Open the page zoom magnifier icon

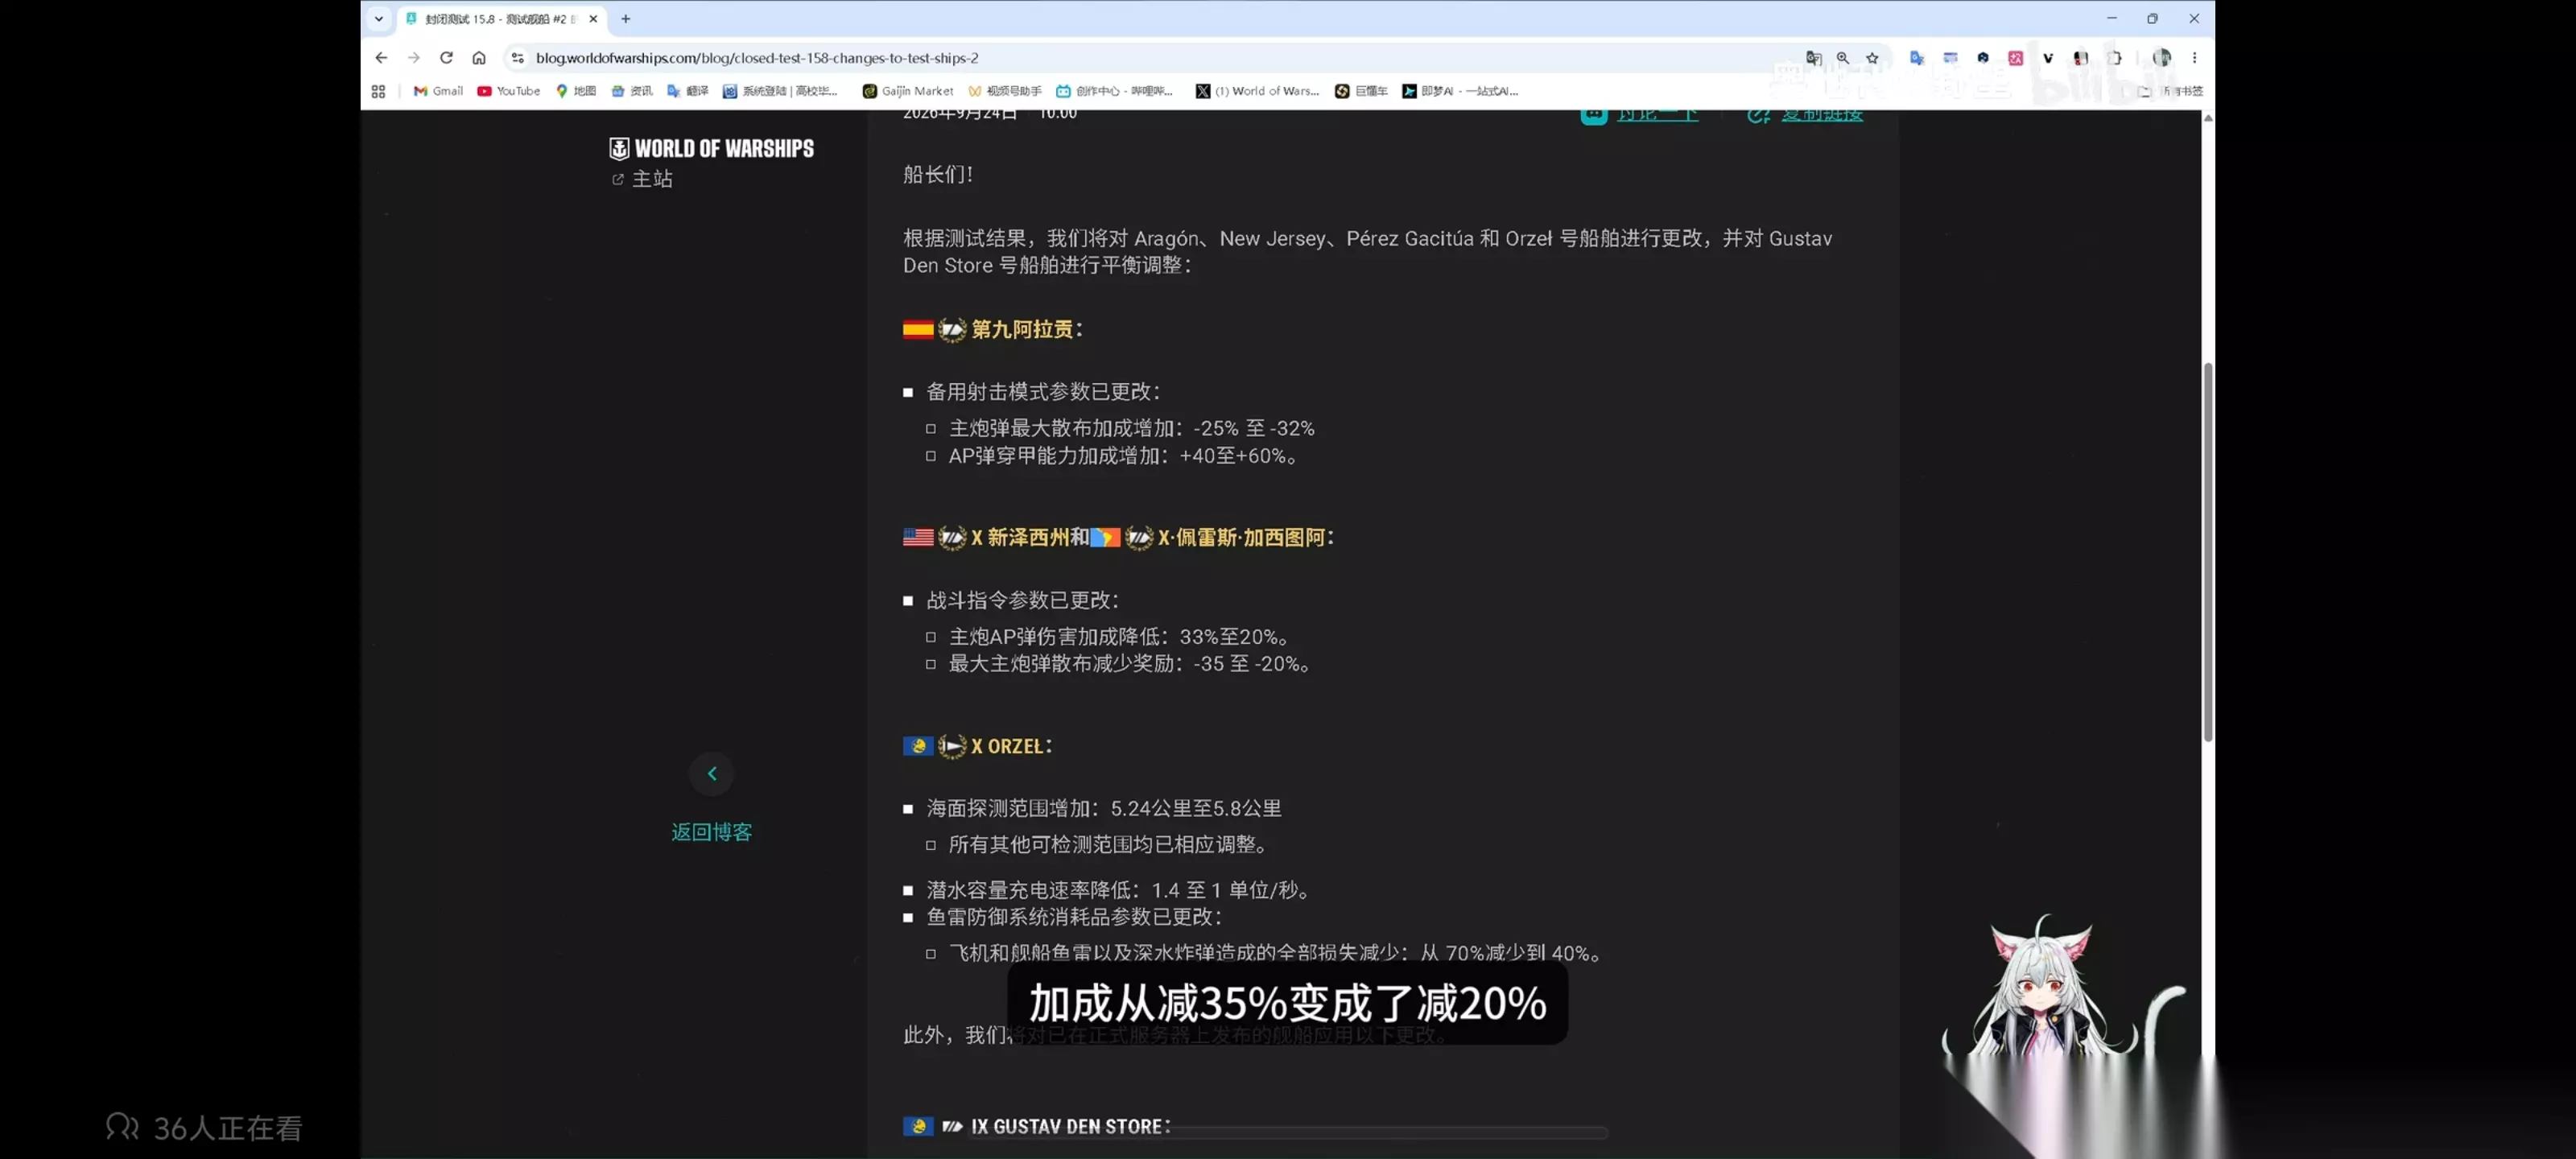click(x=1843, y=58)
